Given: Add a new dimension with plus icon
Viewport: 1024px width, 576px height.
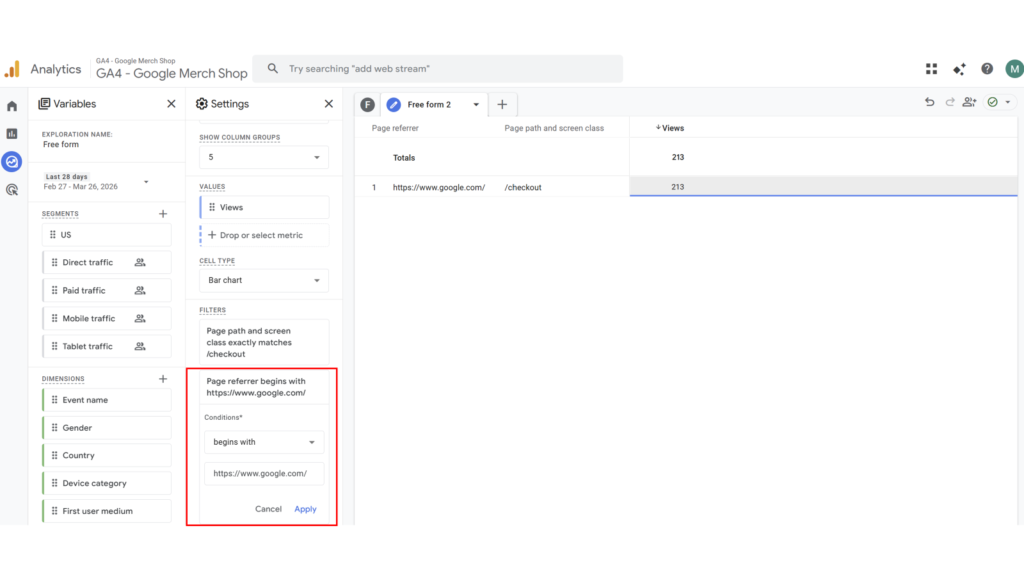Looking at the screenshot, I should pyautogui.click(x=163, y=379).
